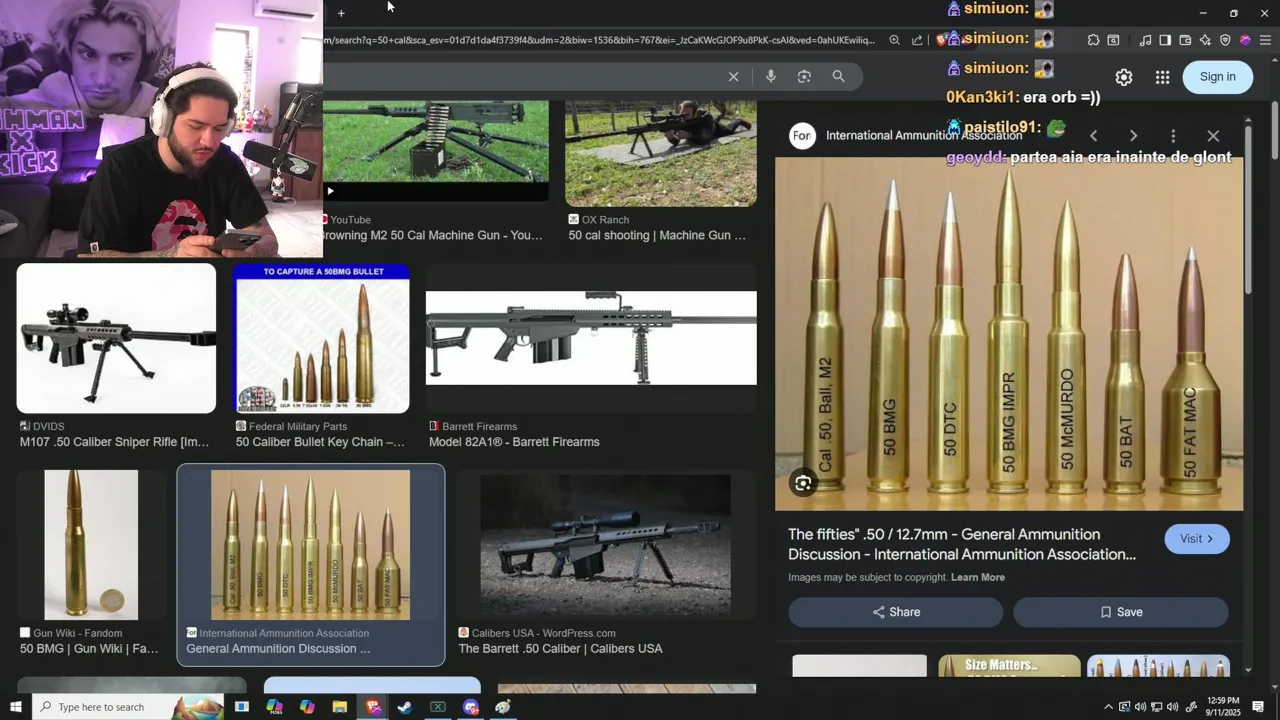Start voice search with the microphone icon

pyautogui.click(x=770, y=76)
